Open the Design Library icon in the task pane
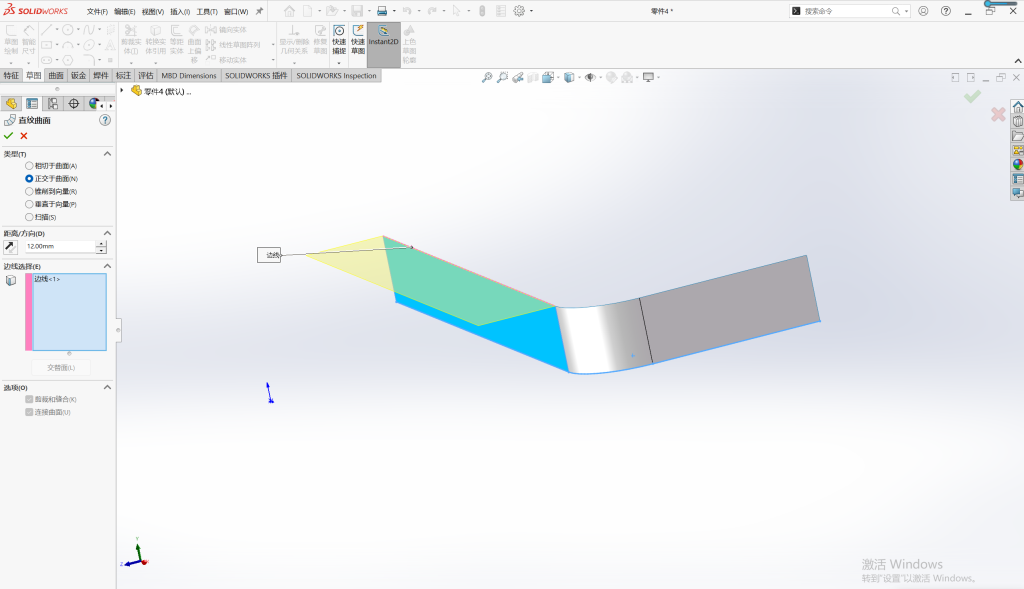The image size is (1024, 589). [x=1017, y=121]
